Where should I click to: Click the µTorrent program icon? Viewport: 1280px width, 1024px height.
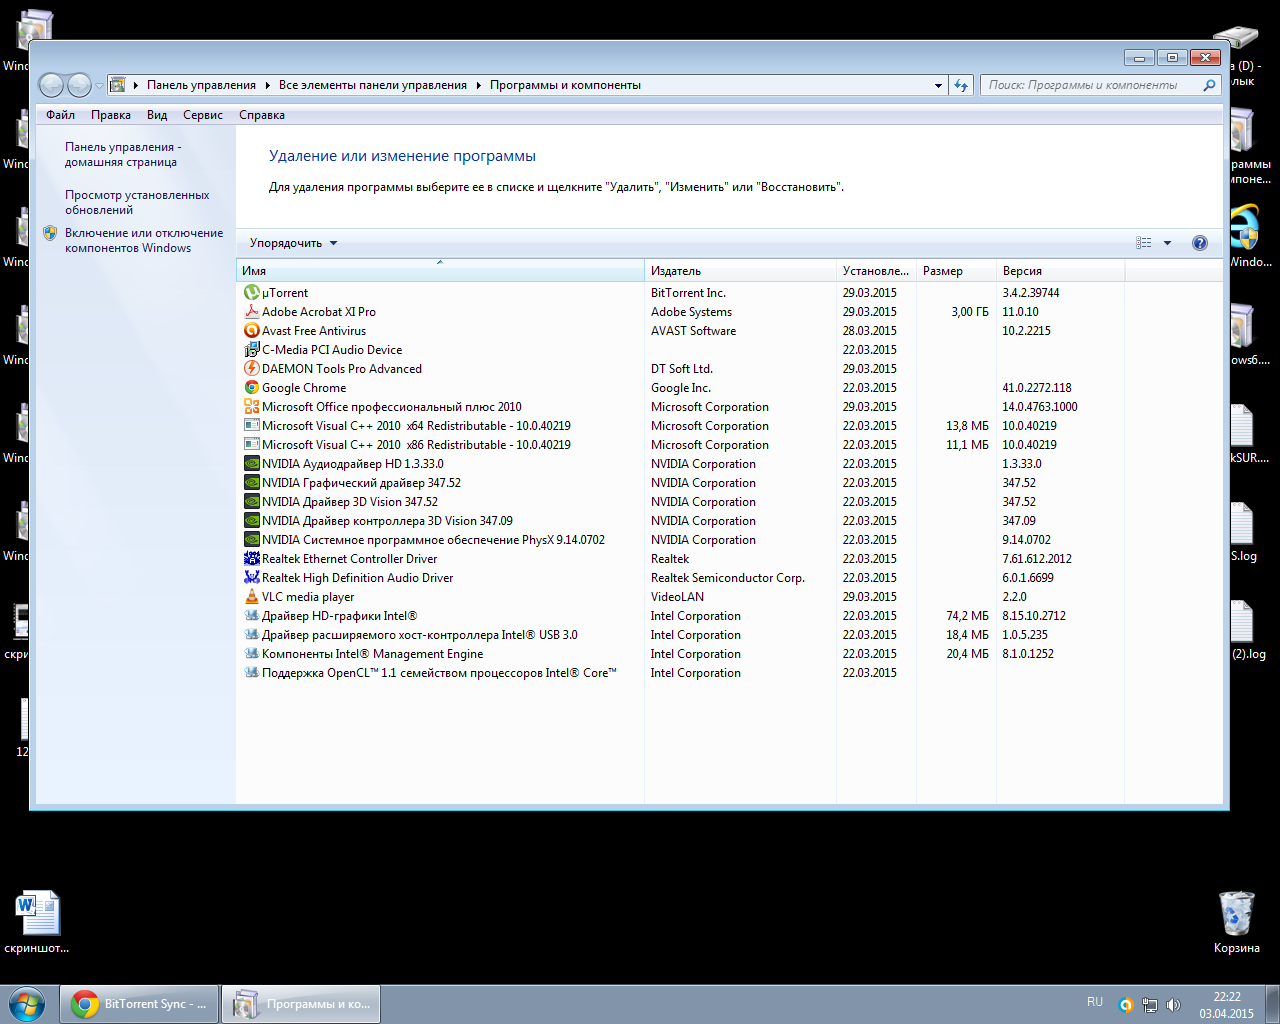point(252,293)
